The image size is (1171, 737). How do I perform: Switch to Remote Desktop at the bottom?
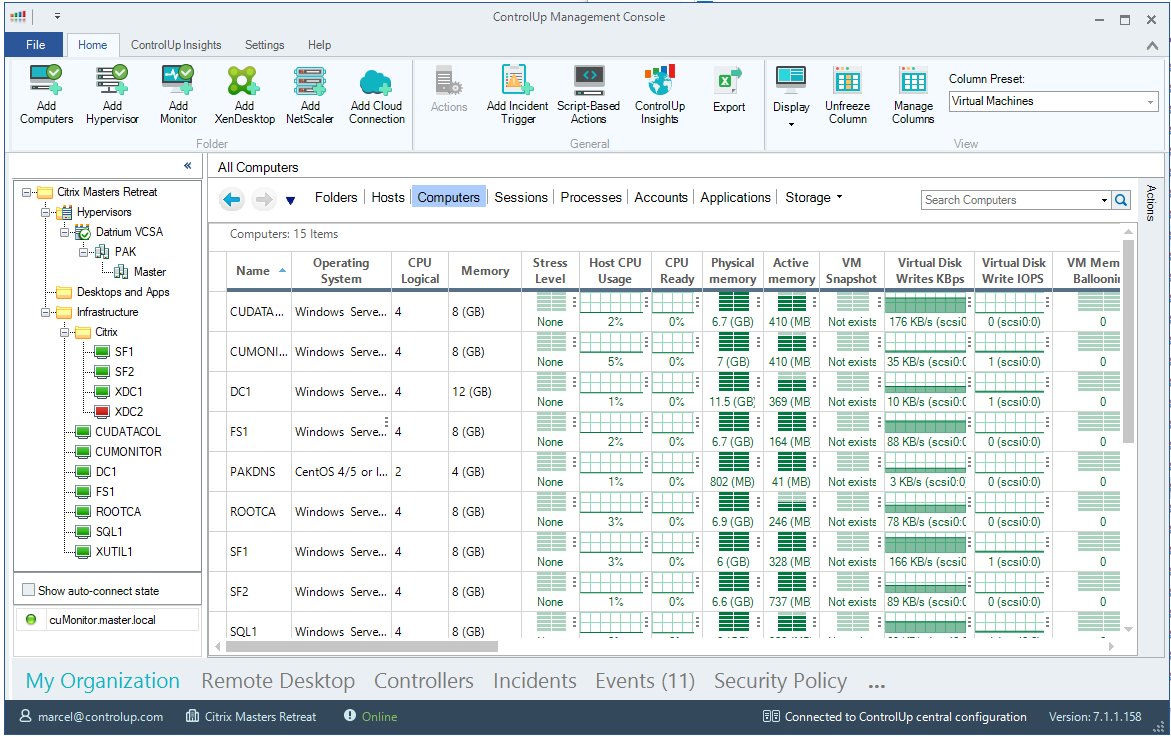(278, 681)
